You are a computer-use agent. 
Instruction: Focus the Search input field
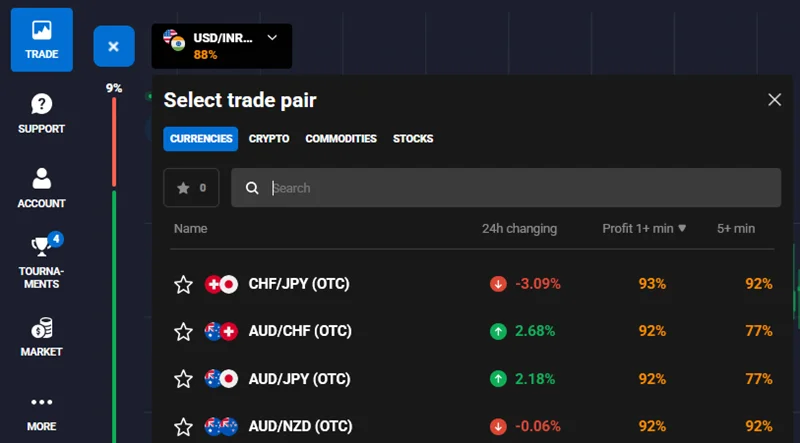506,188
